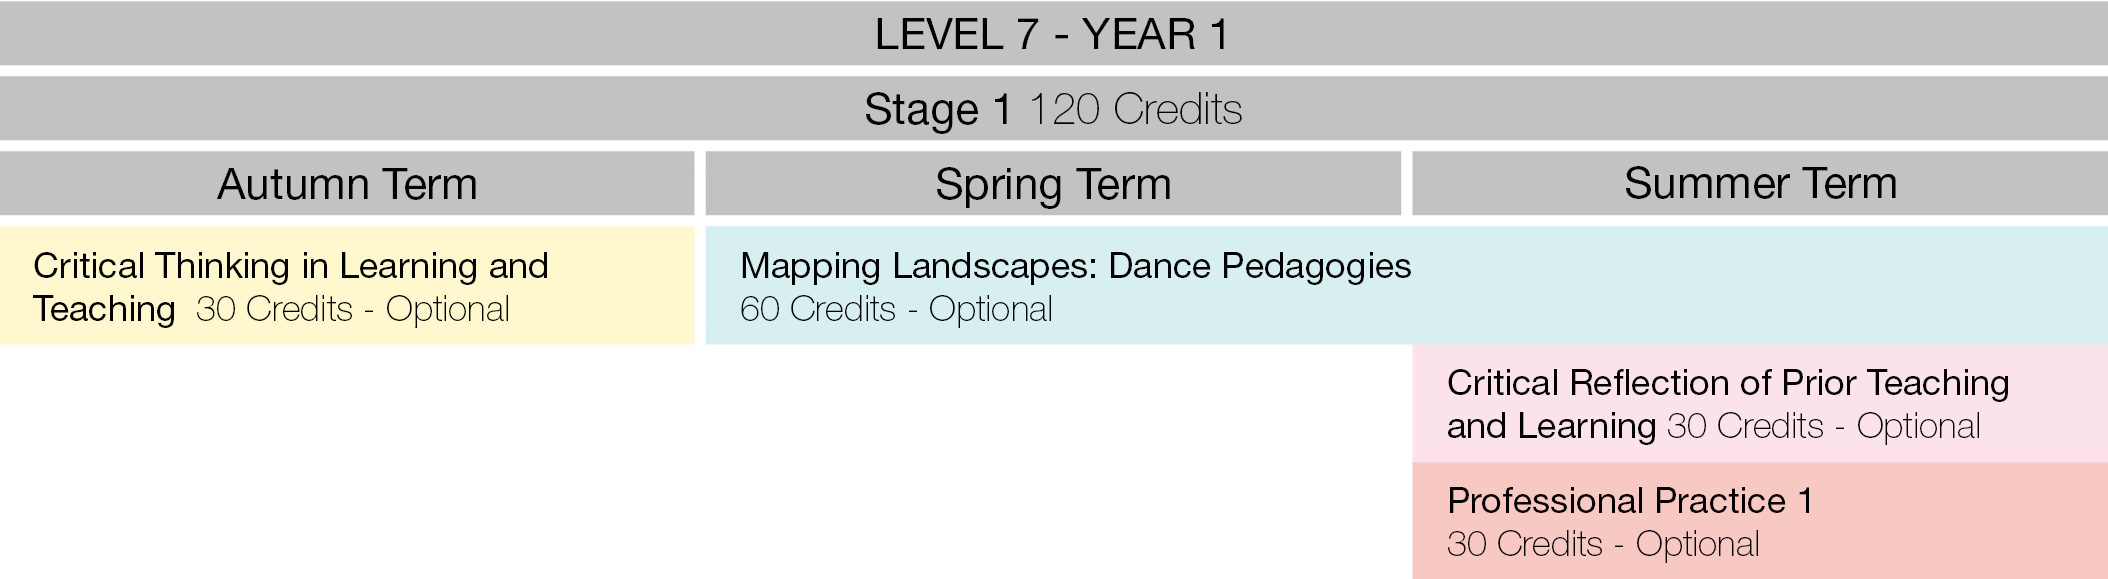This screenshot has height=579, width=2108.
Task: Open the Professional Practice 1 module
Action: tap(1629, 500)
